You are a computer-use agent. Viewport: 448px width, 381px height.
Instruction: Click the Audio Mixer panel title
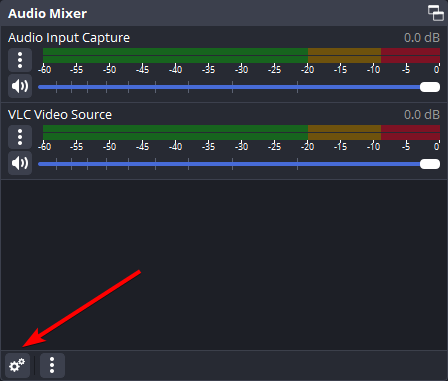pos(47,14)
